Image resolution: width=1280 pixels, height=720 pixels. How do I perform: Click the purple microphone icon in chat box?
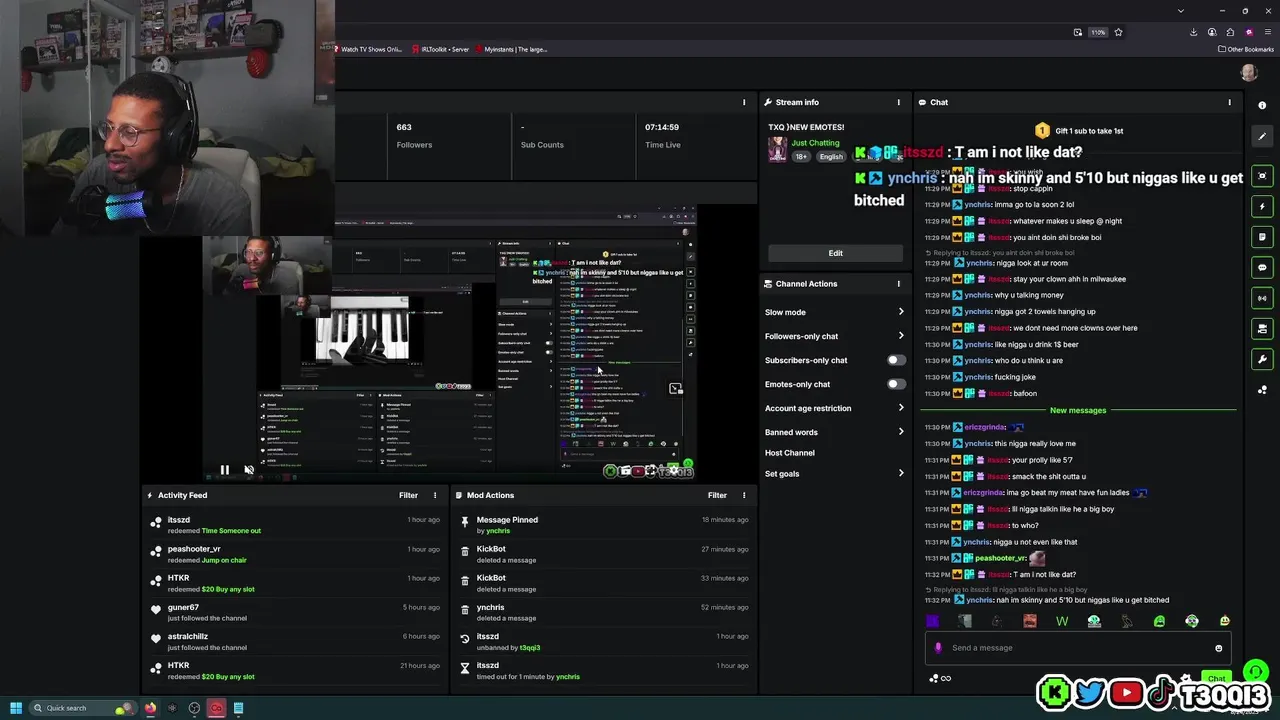[x=938, y=648]
